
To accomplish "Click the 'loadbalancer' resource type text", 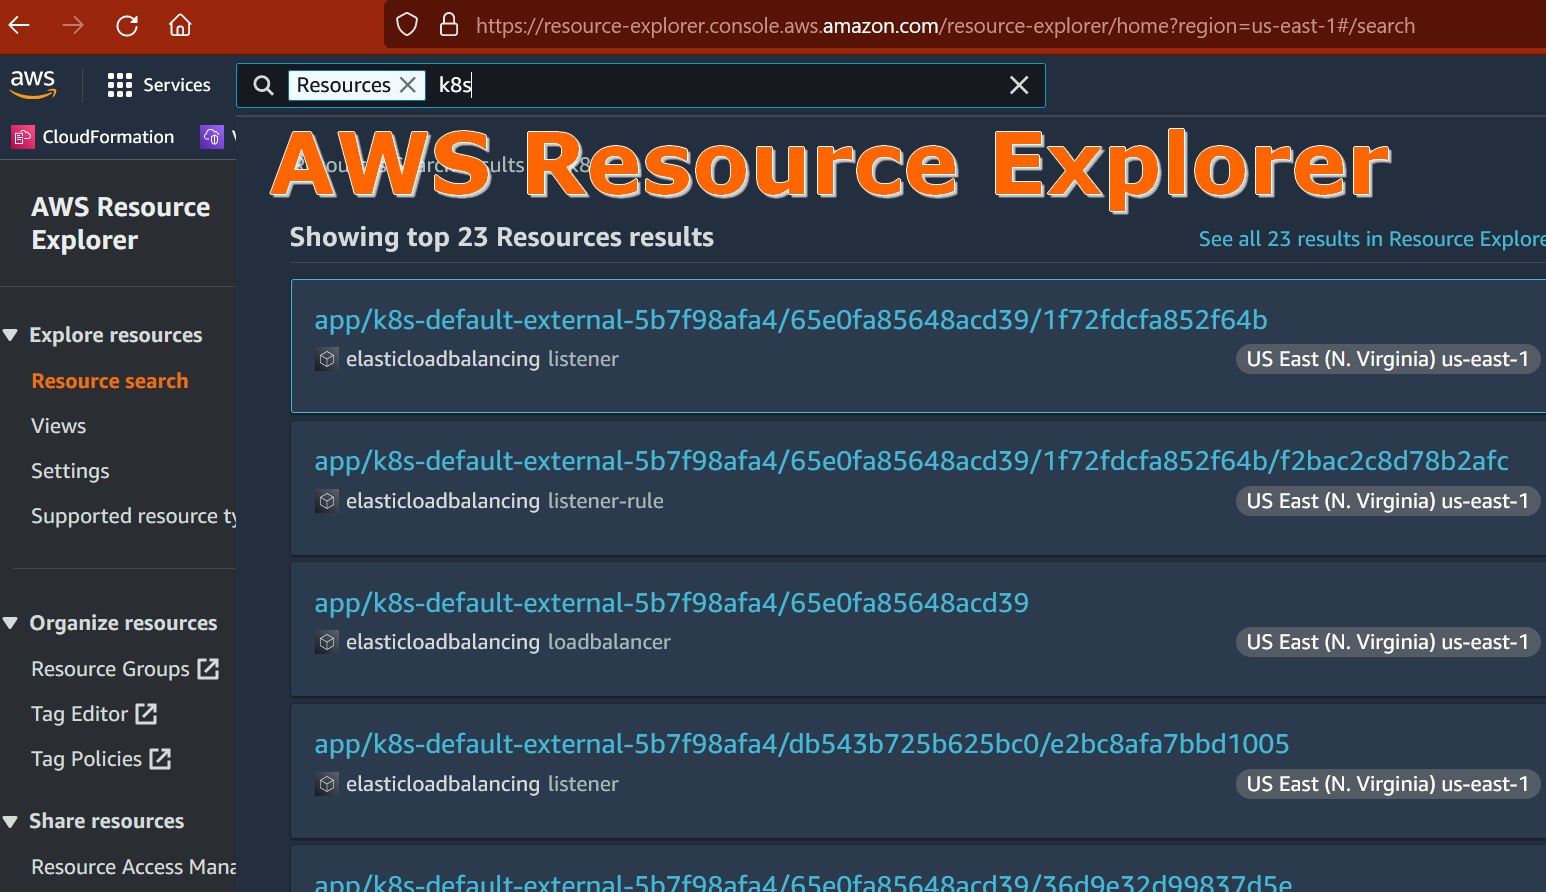I will point(609,642).
